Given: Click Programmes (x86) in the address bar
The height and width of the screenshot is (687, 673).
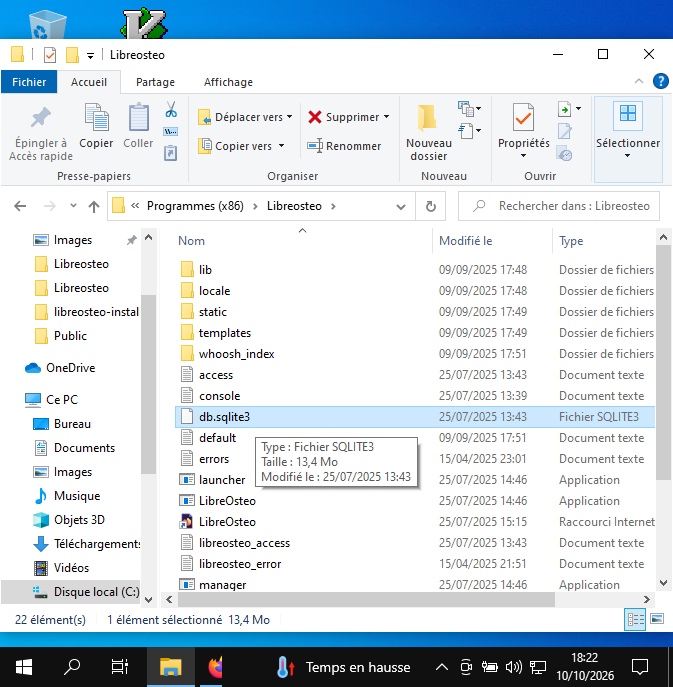Looking at the screenshot, I should point(195,206).
